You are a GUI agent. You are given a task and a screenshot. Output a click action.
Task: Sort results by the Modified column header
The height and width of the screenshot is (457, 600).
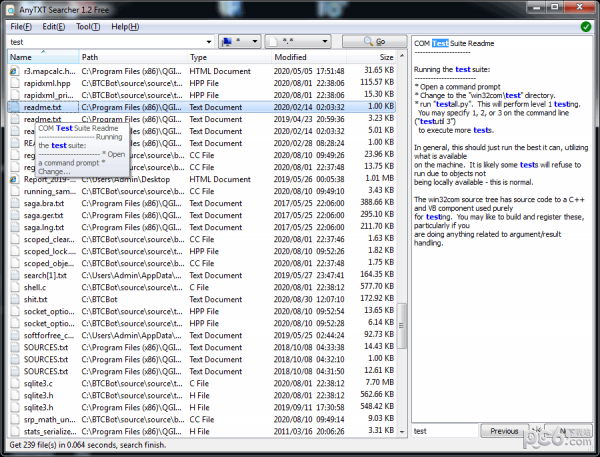(x=309, y=57)
